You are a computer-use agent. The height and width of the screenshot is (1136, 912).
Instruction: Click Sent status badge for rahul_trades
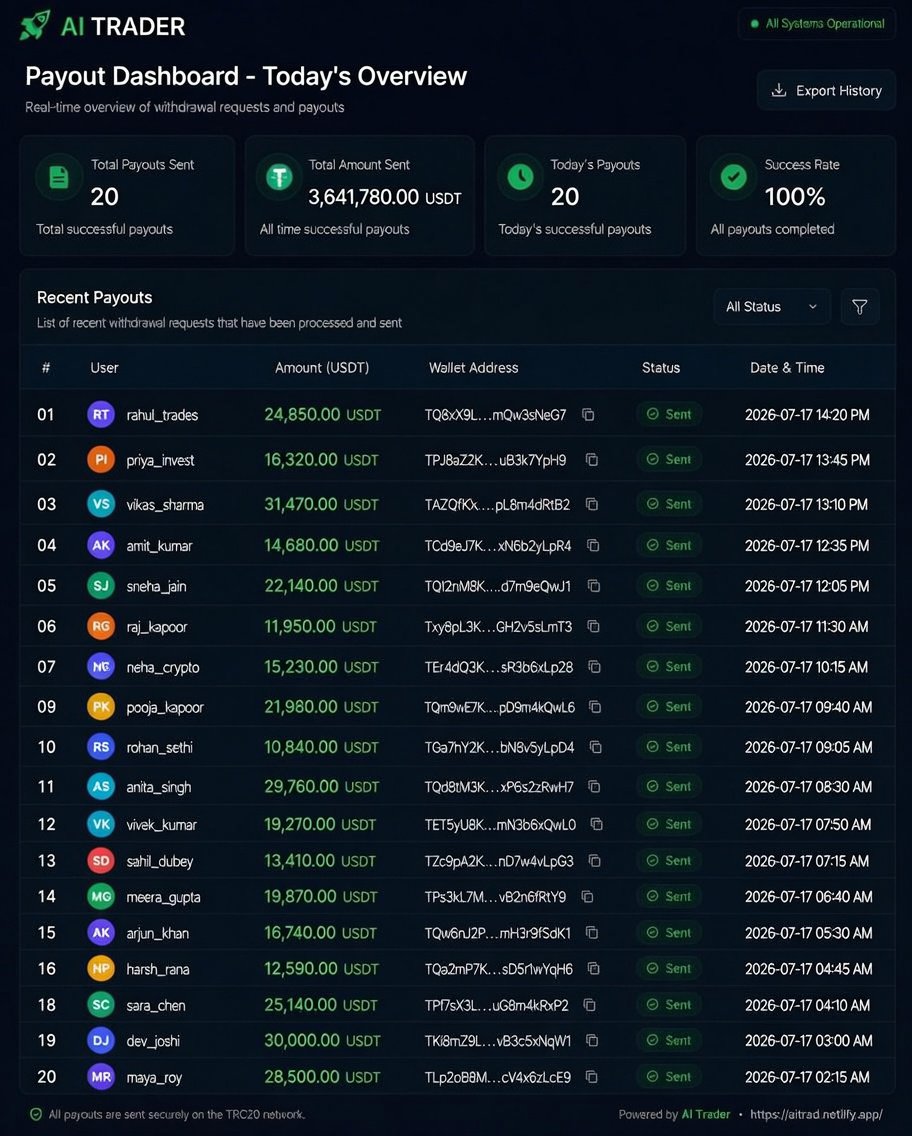pos(669,414)
